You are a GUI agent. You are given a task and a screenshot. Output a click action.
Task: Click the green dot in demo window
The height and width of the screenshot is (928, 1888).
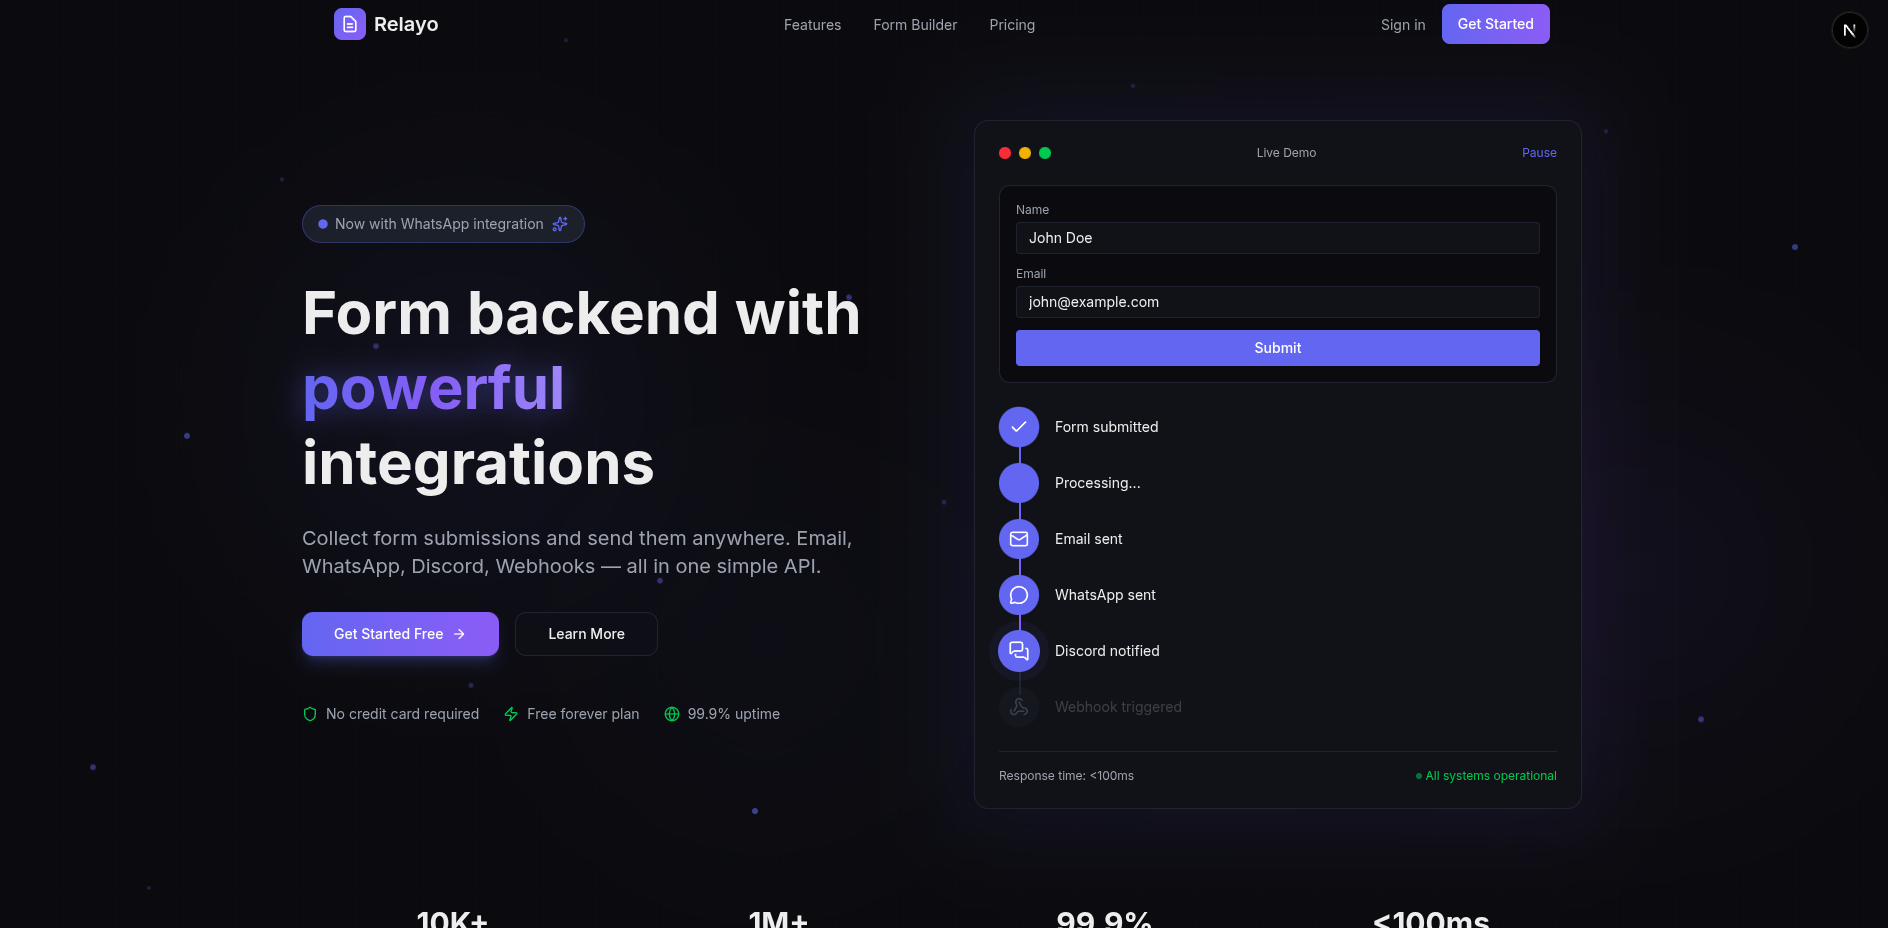(x=1045, y=153)
